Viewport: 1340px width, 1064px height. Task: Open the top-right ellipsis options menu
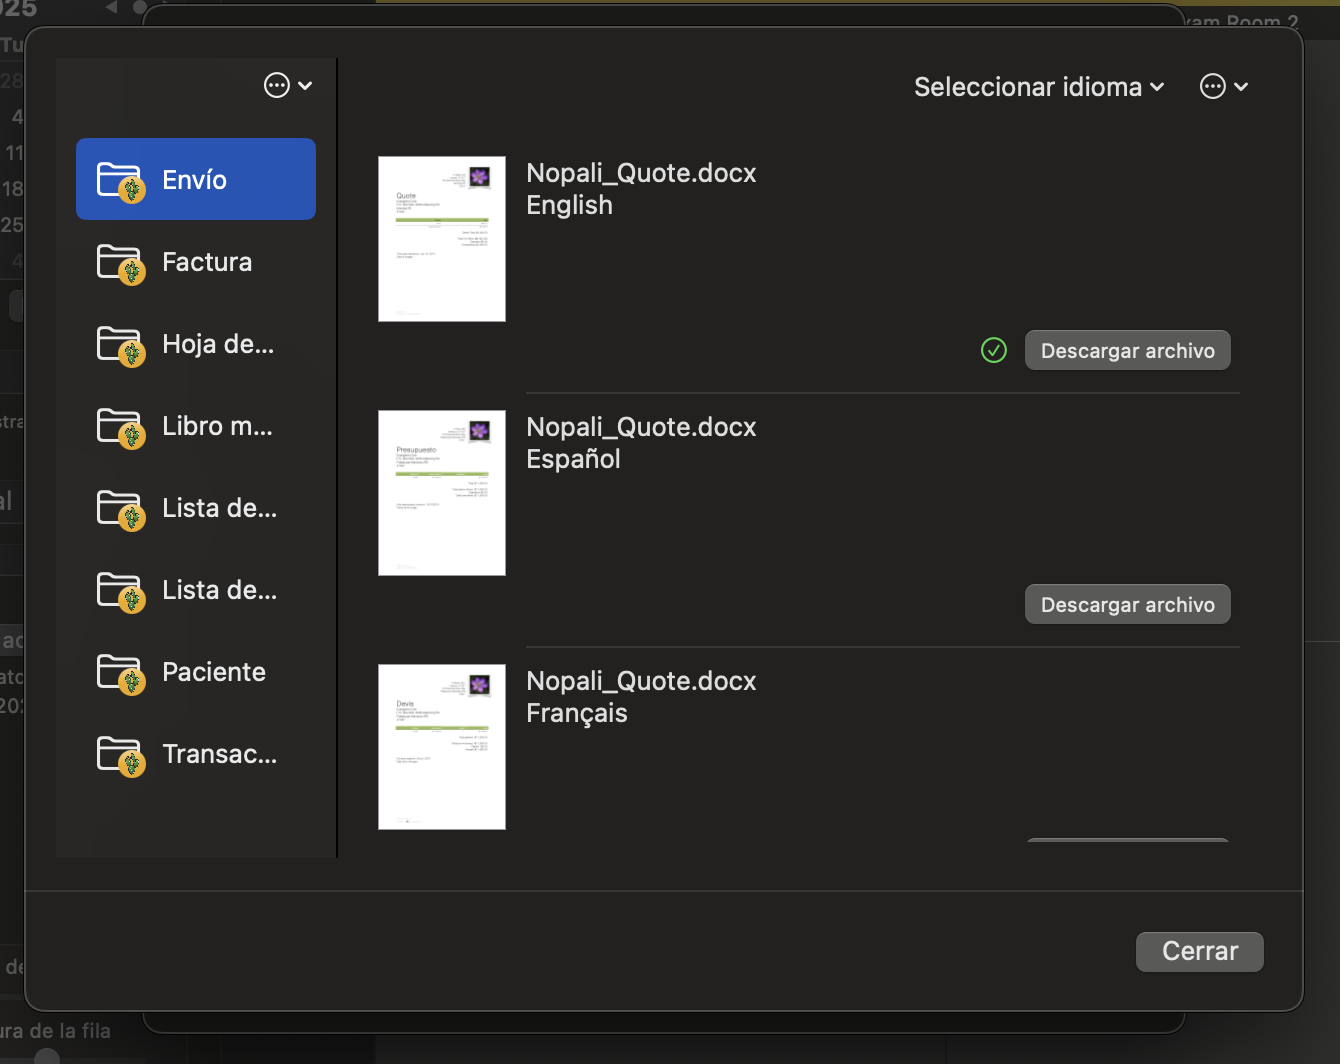pos(1224,87)
